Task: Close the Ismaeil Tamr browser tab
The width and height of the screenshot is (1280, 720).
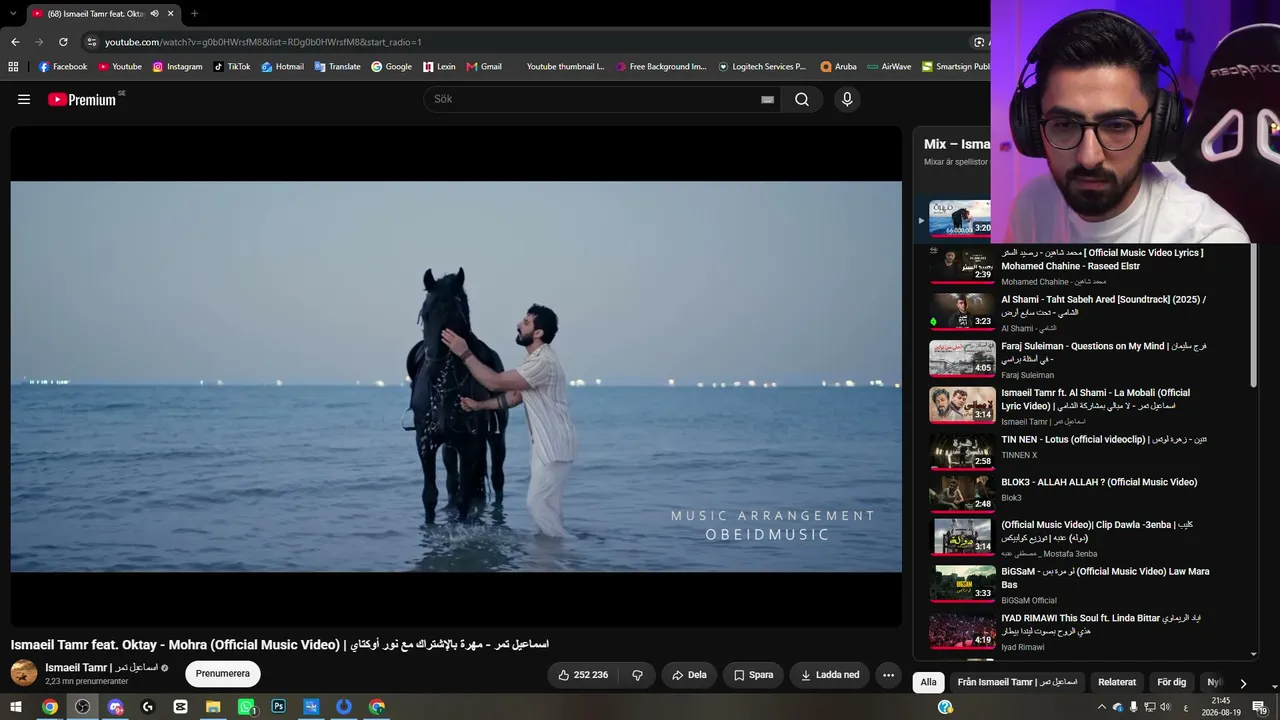Action: point(171,14)
